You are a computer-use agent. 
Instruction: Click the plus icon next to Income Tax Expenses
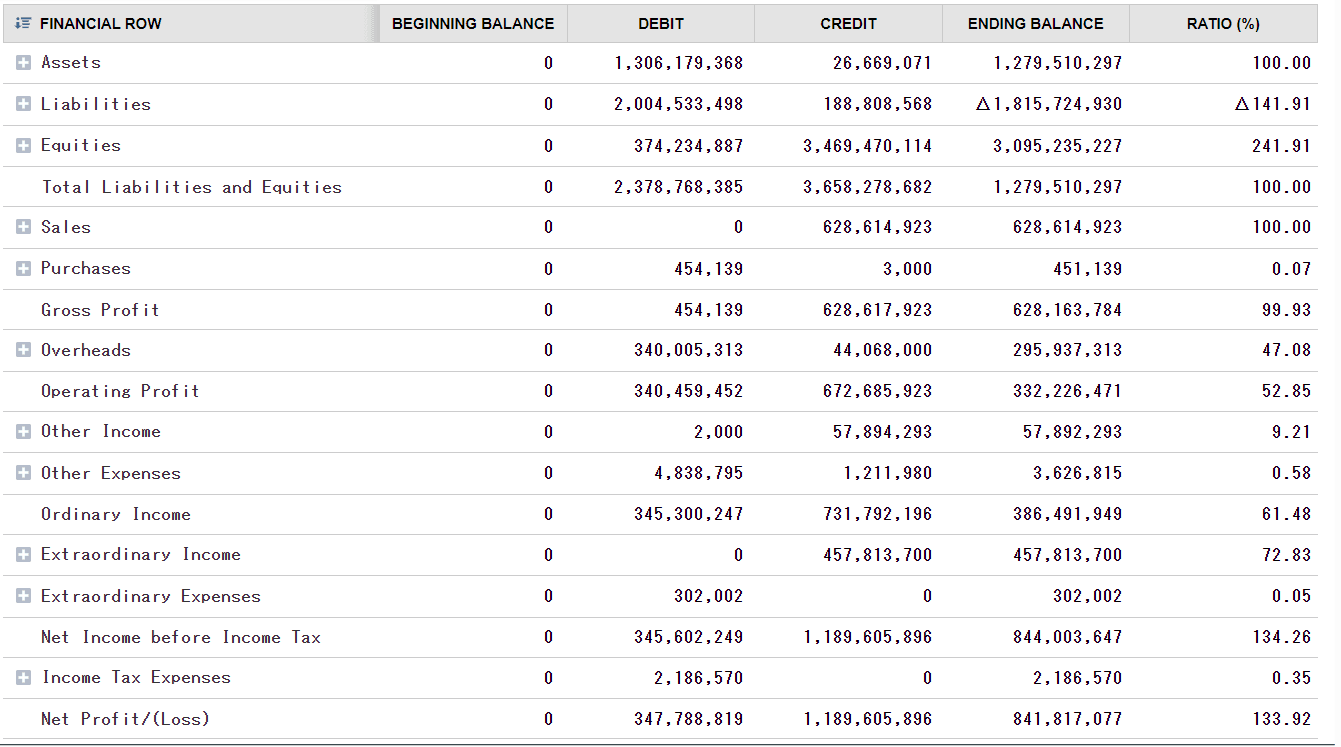point(22,677)
